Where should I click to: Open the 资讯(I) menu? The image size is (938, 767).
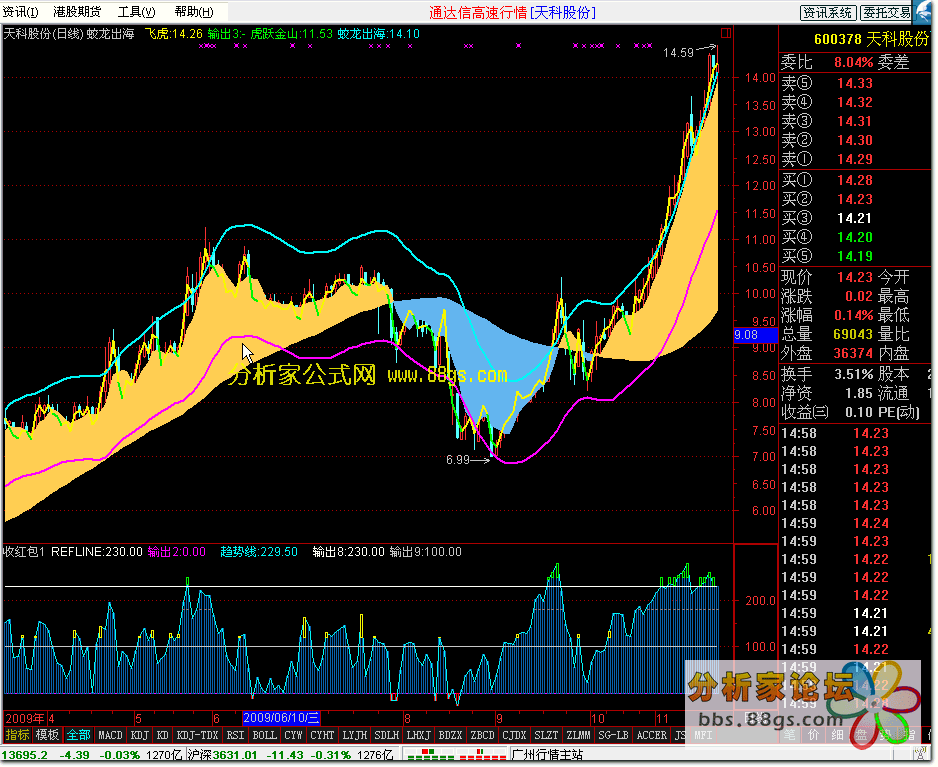(20, 11)
